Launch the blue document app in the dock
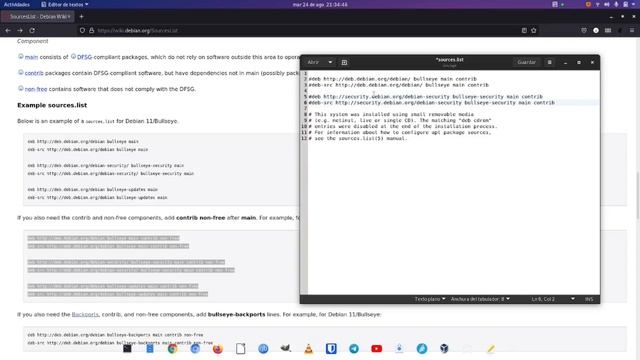Image resolution: width=640 pixels, height=360 pixels. pyautogui.click(x=150, y=349)
